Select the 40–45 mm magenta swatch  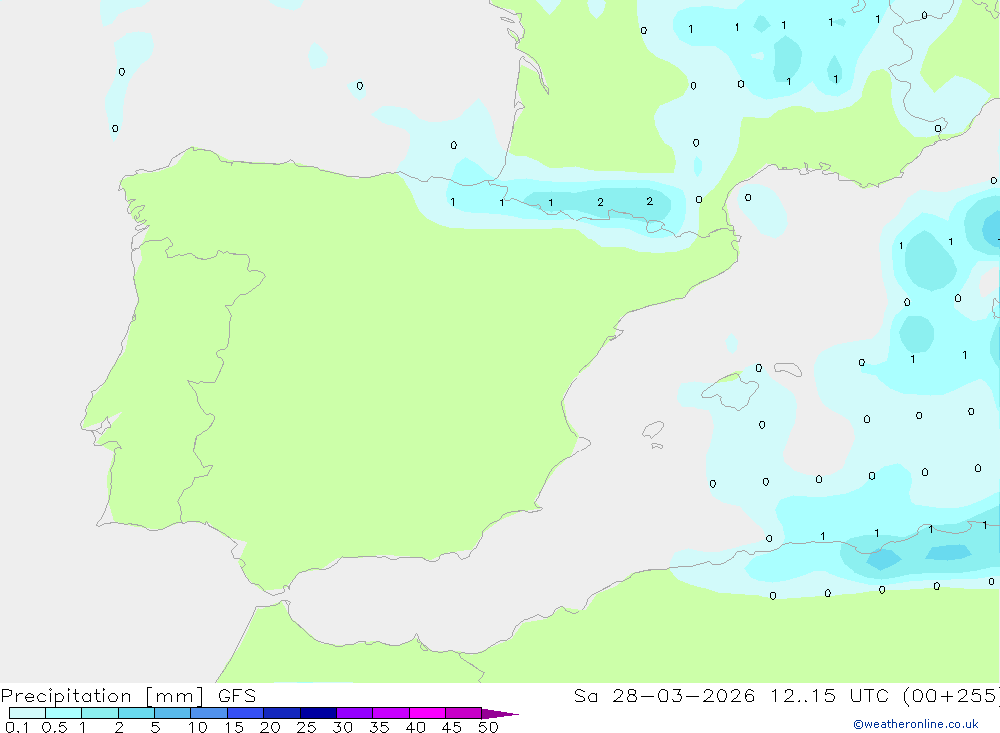coord(427,713)
